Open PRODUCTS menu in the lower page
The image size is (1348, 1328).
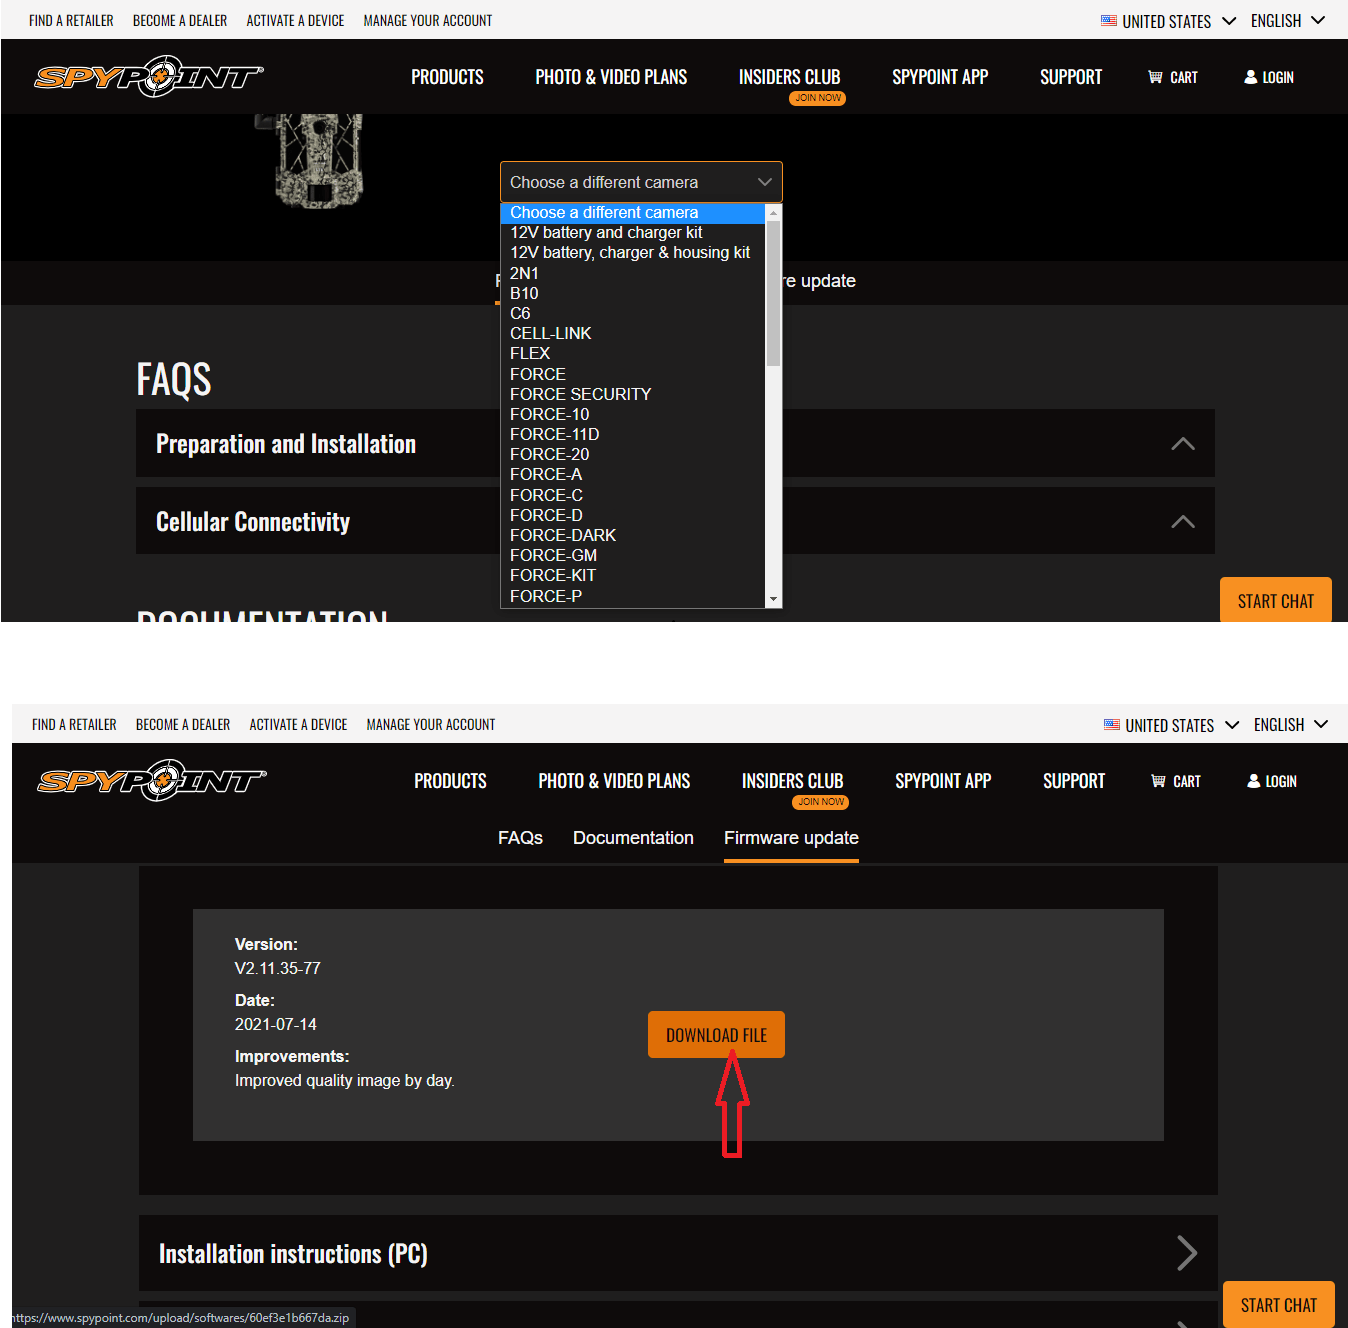450,781
